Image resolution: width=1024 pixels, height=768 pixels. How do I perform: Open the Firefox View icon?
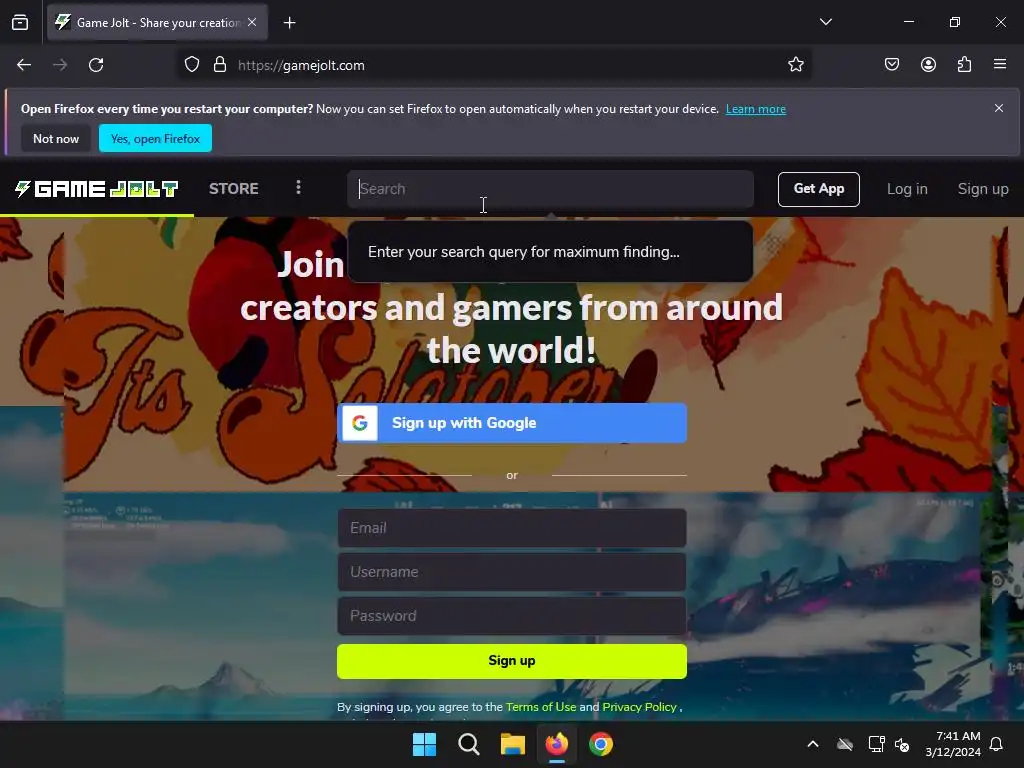[20, 23]
